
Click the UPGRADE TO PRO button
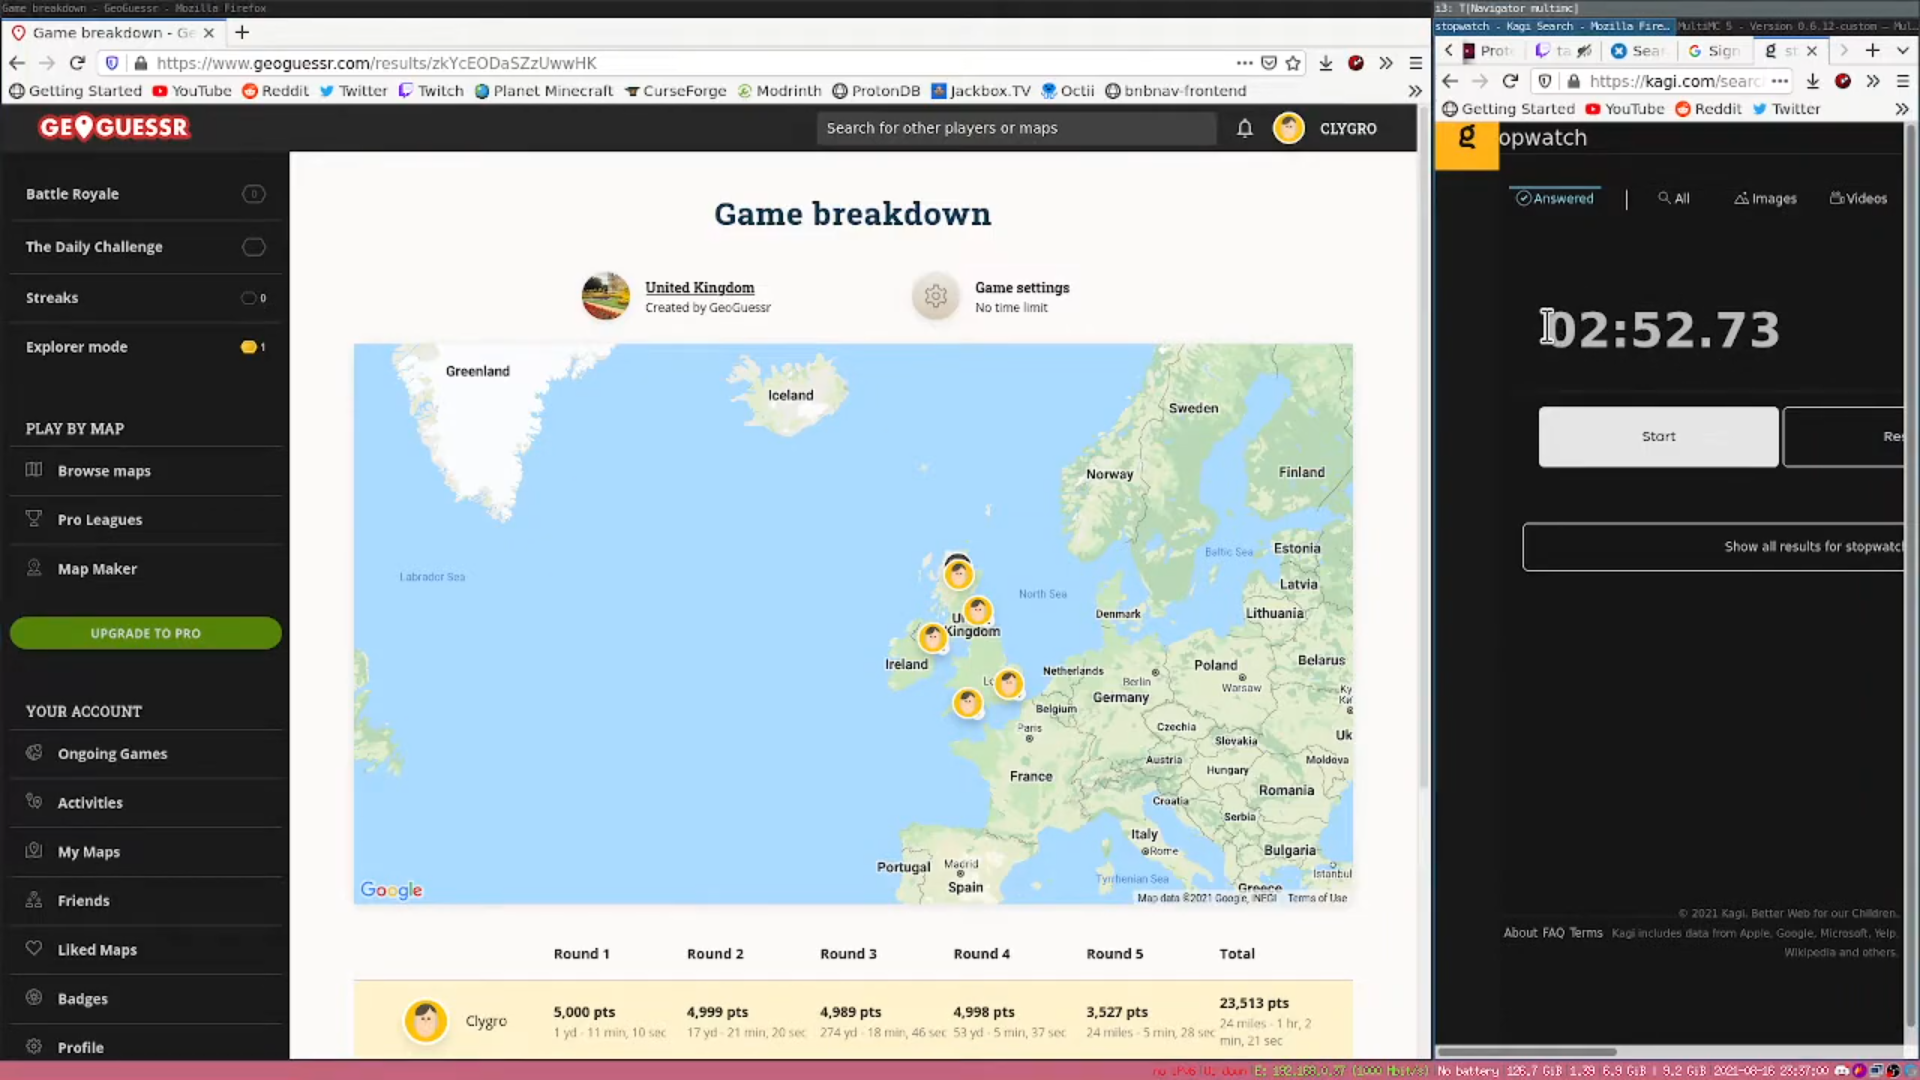(x=146, y=633)
